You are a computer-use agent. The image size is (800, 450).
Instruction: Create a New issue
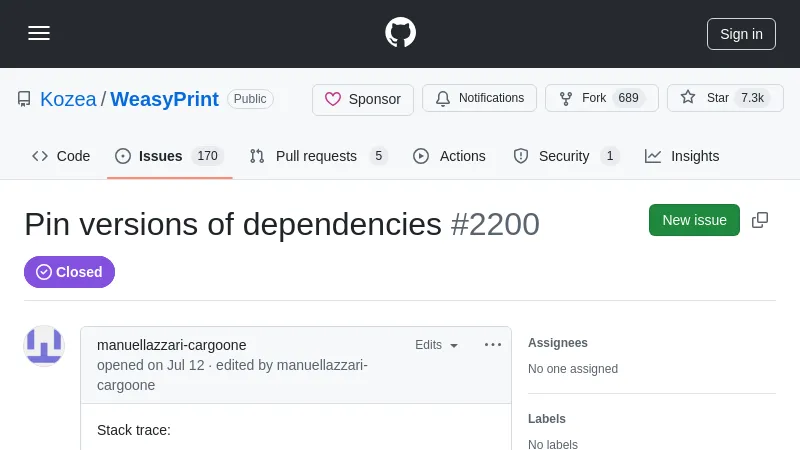[694, 220]
